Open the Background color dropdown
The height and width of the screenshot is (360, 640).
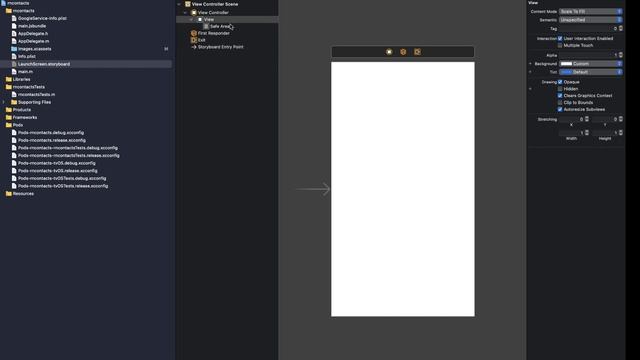pyautogui.click(x=591, y=64)
